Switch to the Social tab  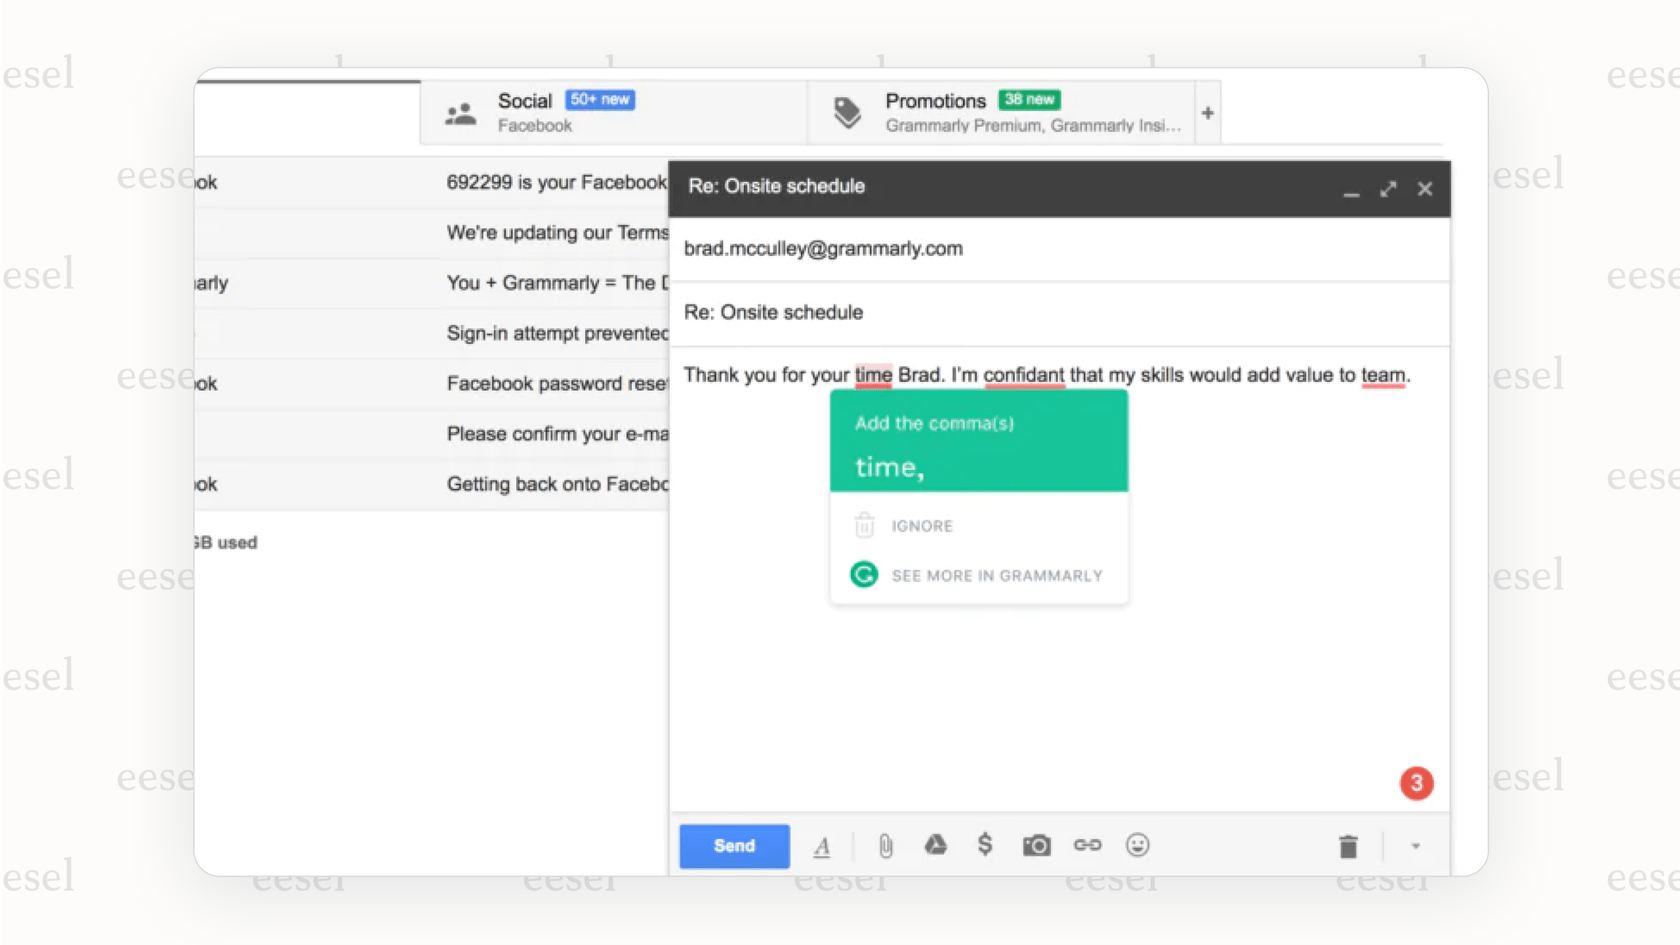pos(524,101)
